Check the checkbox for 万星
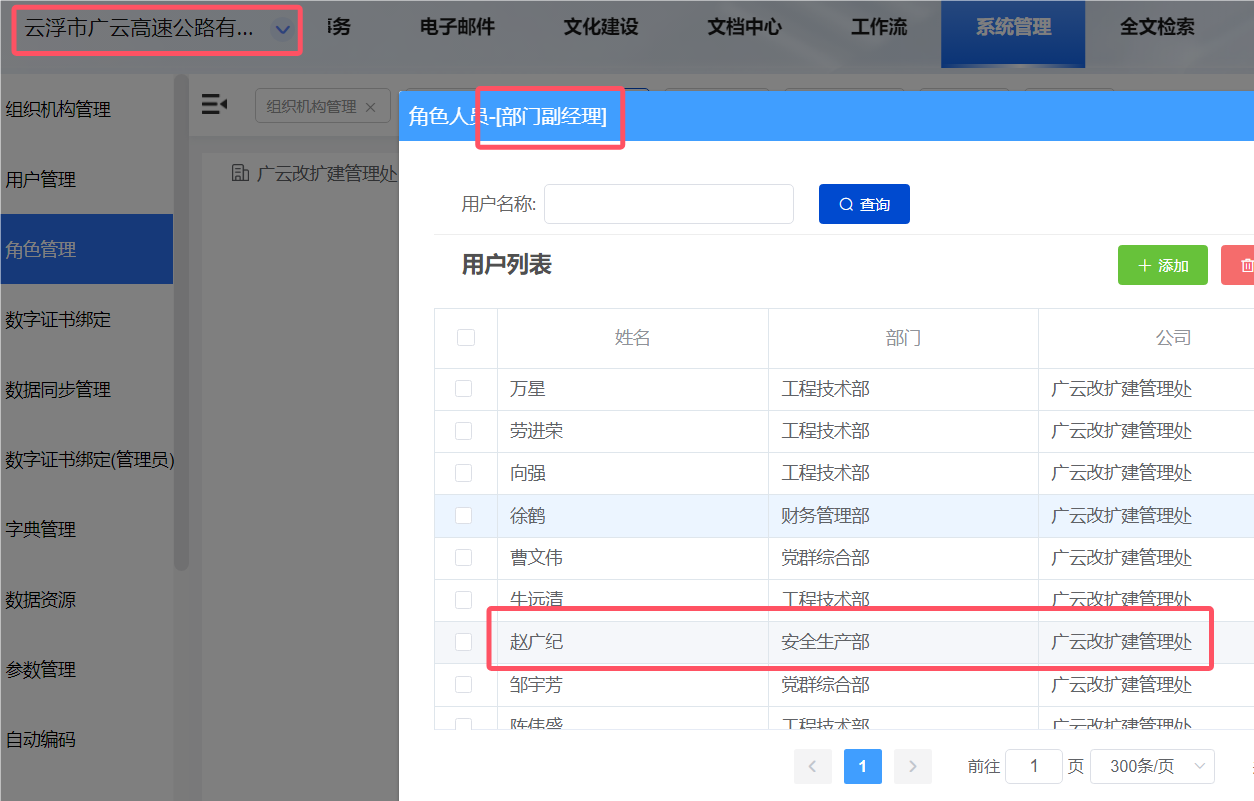1254x801 pixels. [x=463, y=388]
